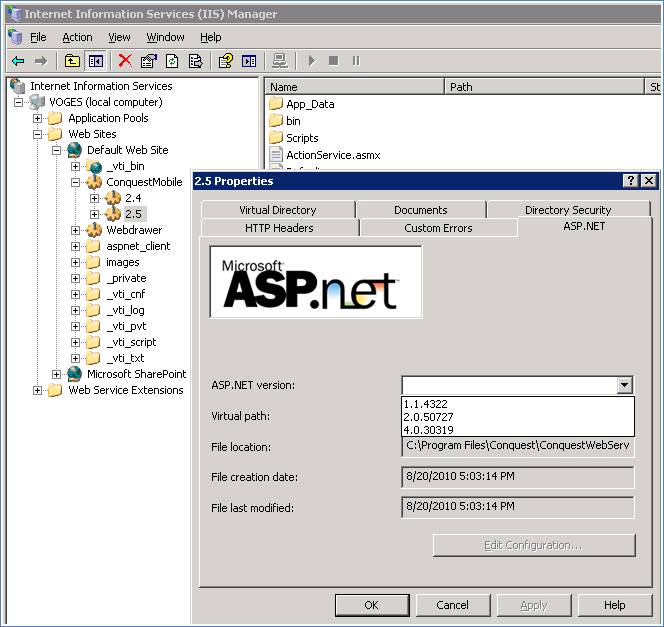Expand the Microsoft SharePoint node
Screen dimensions: 664x627
click(56, 374)
